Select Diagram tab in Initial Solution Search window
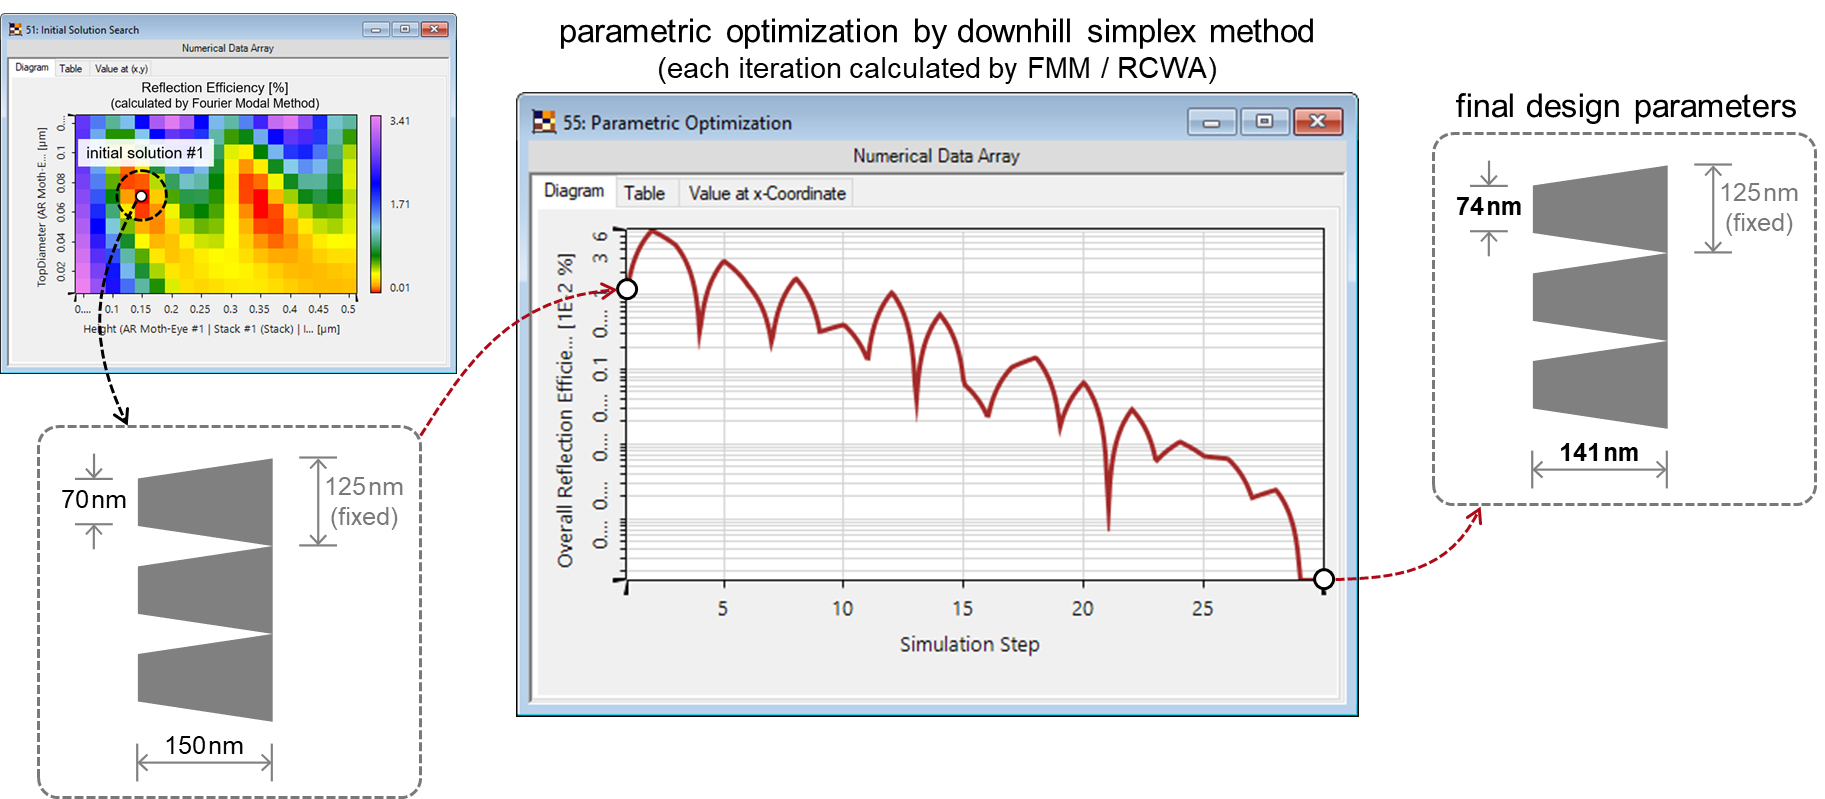The width and height of the screenshot is (1825, 799). pos(32,68)
